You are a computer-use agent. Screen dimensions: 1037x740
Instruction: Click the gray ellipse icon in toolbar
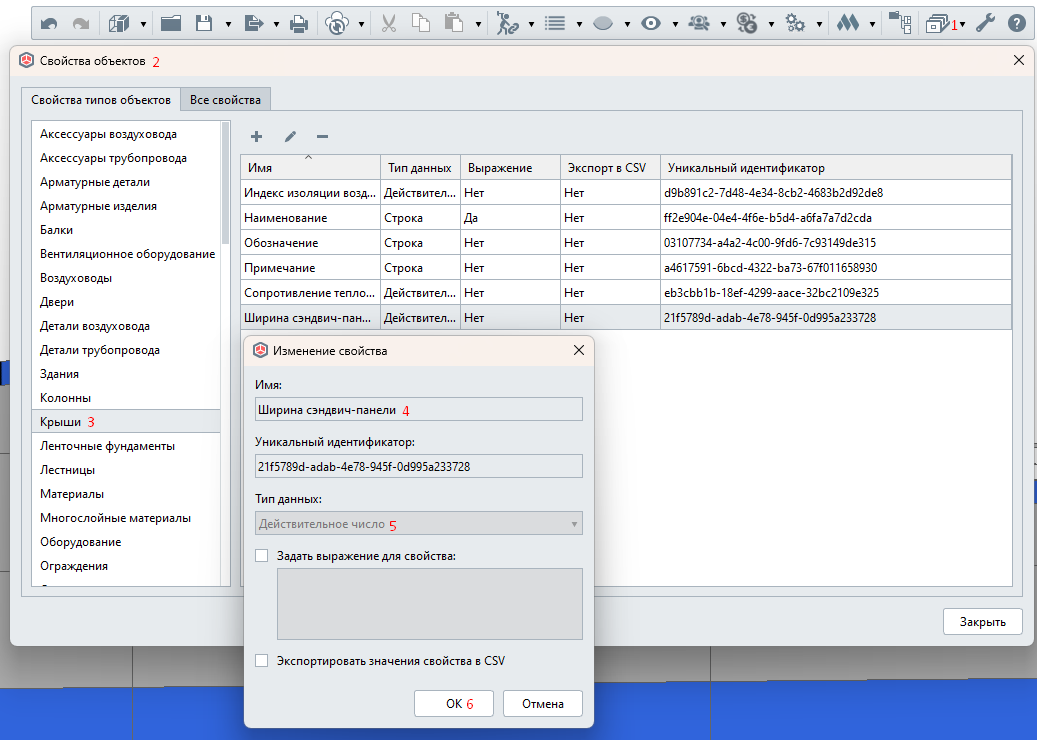(602, 24)
